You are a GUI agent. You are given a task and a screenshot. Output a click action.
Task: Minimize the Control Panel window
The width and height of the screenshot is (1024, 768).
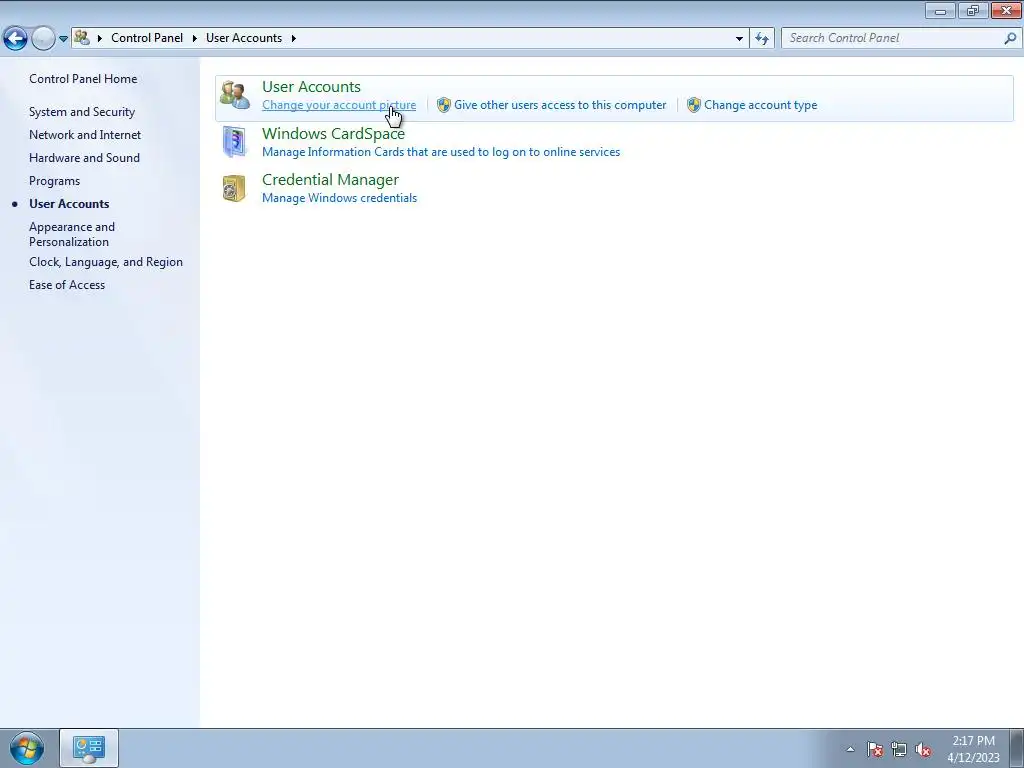point(940,10)
